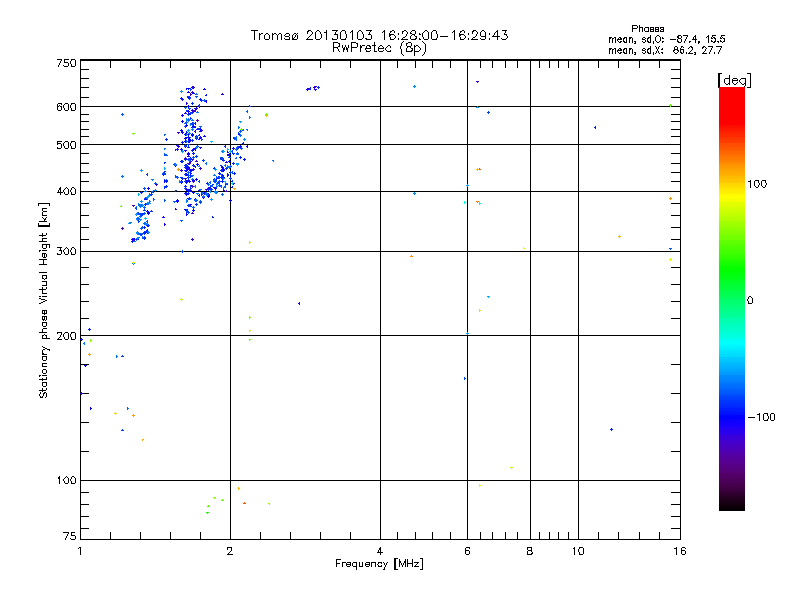Click the y-axis tick label '300'
This screenshot has height=600, width=800.
[x=67, y=252]
